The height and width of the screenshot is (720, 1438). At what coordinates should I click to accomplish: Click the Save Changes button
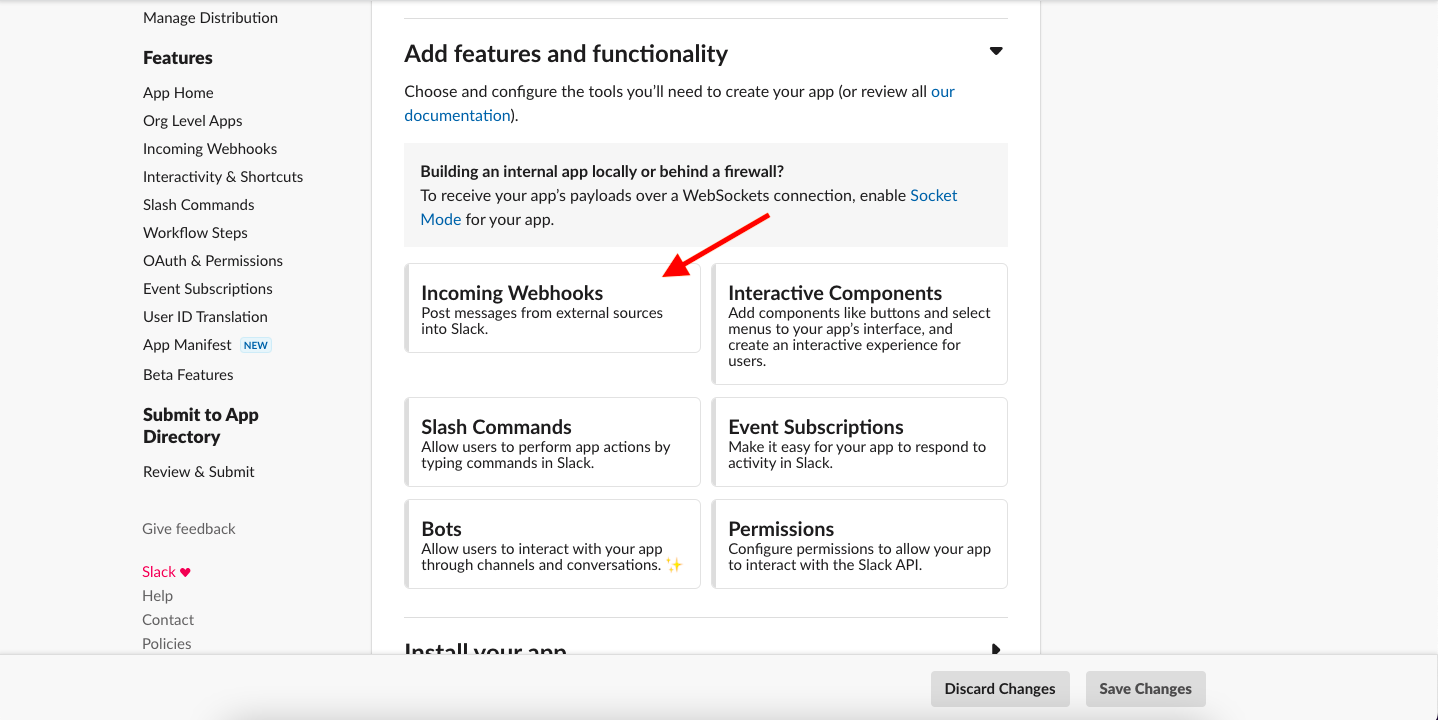[1145, 689]
